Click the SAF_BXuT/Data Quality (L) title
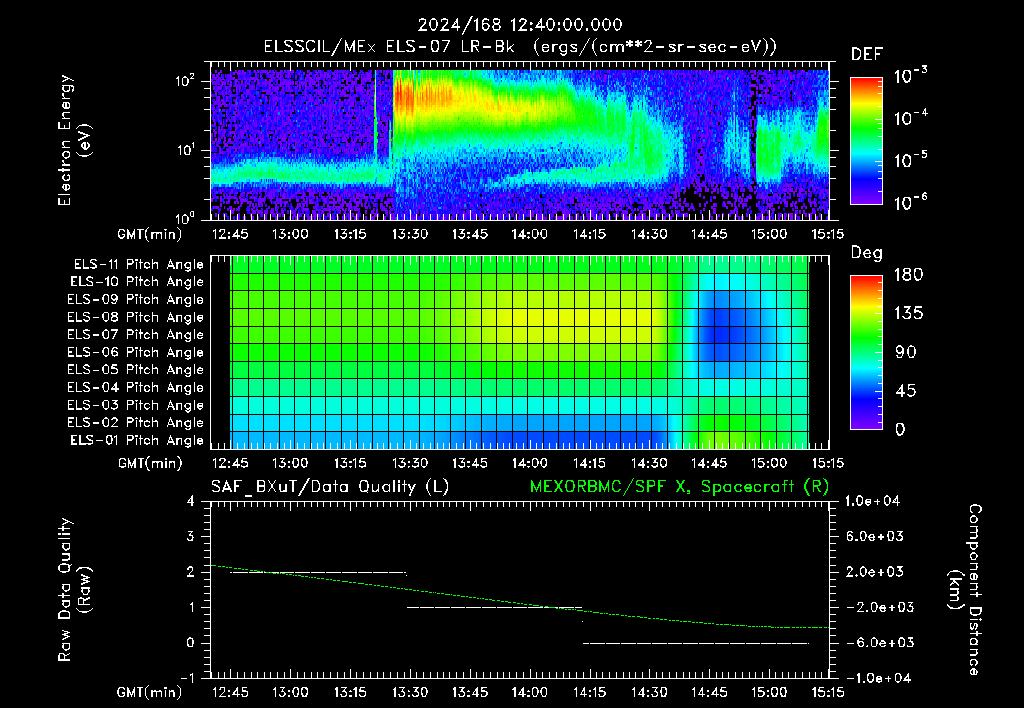Image resolution: width=1024 pixels, height=708 pixels. tap(330, 487)
